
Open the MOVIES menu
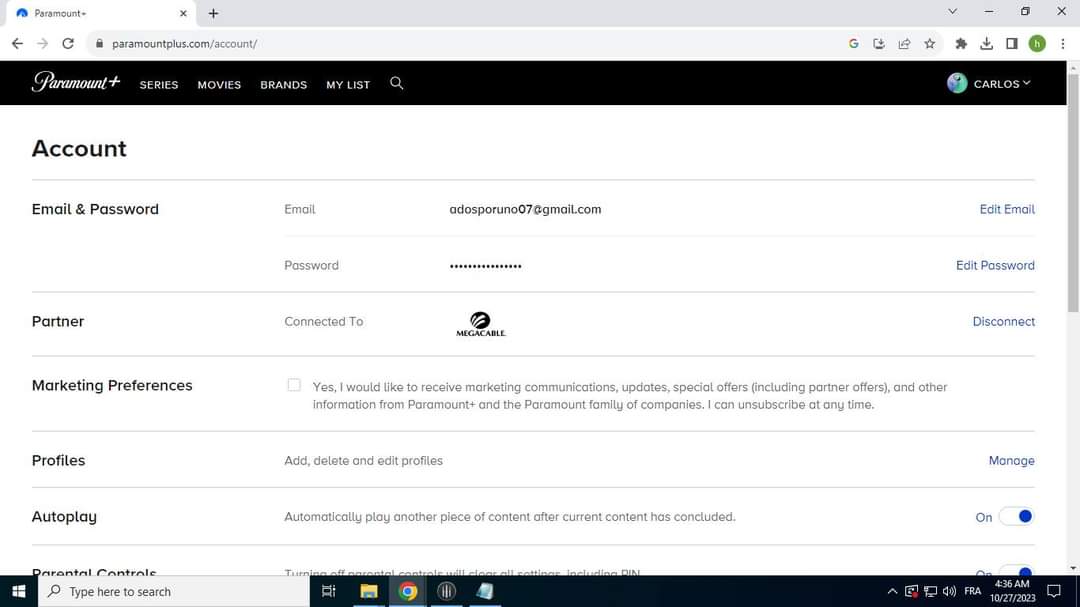click(219, 85)
